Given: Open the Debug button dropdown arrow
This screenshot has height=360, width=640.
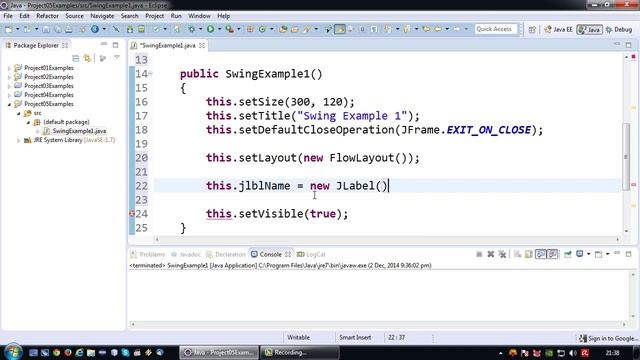Looking at the screenshot, I should tap(200, 29).
